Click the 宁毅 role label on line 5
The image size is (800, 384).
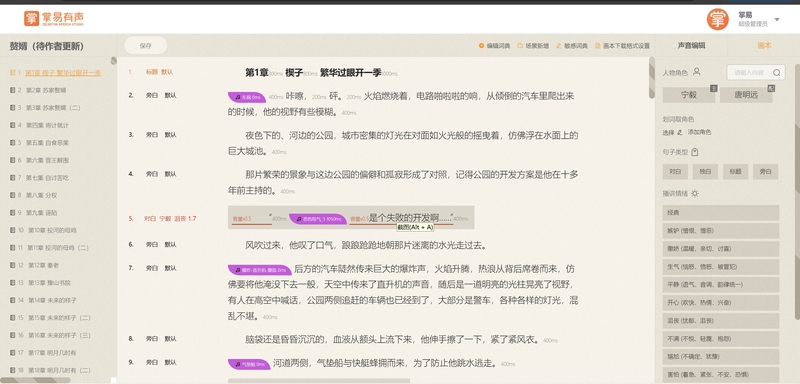[x=164, y=219]
